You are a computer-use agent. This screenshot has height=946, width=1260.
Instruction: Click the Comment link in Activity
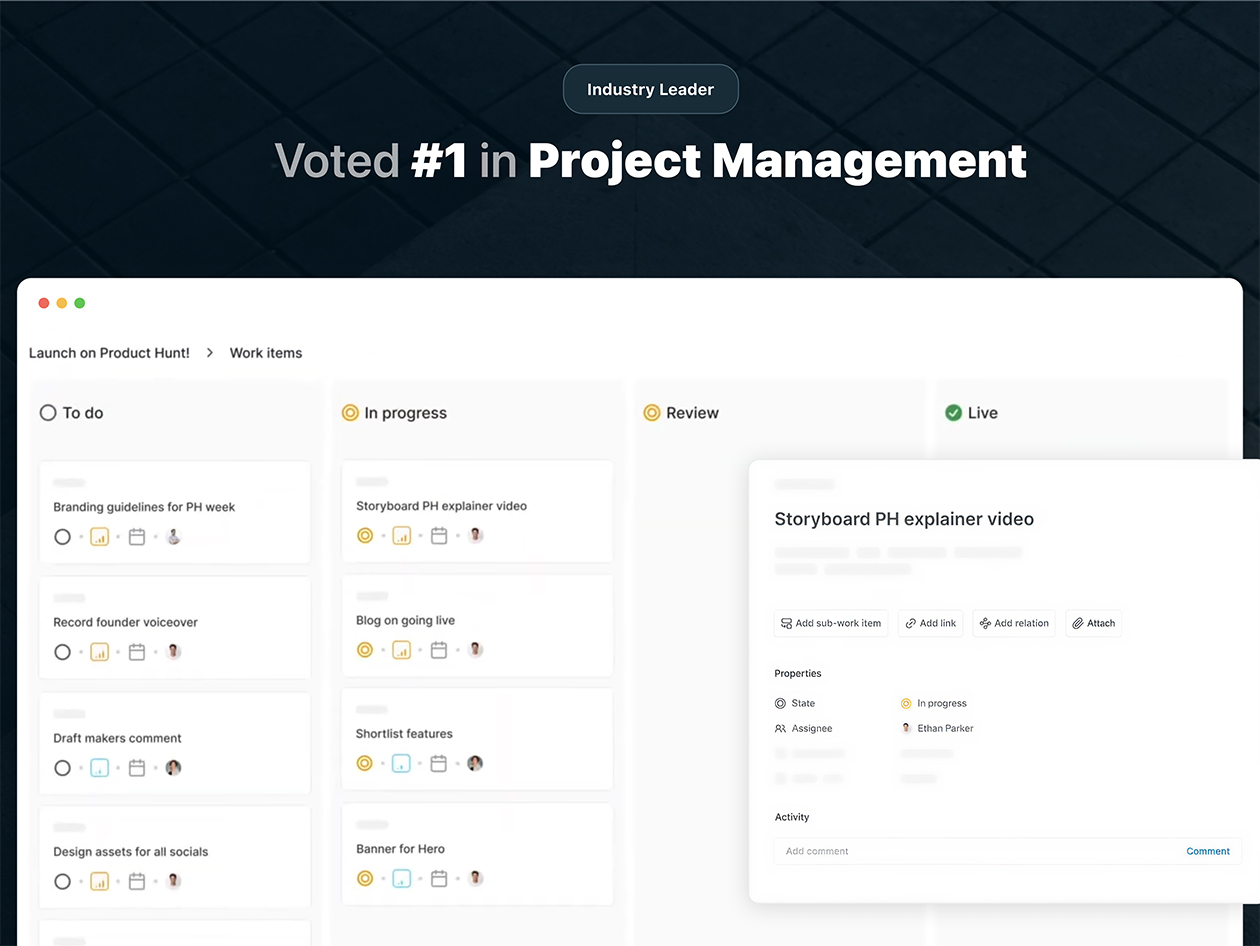tap(1207, 851)
